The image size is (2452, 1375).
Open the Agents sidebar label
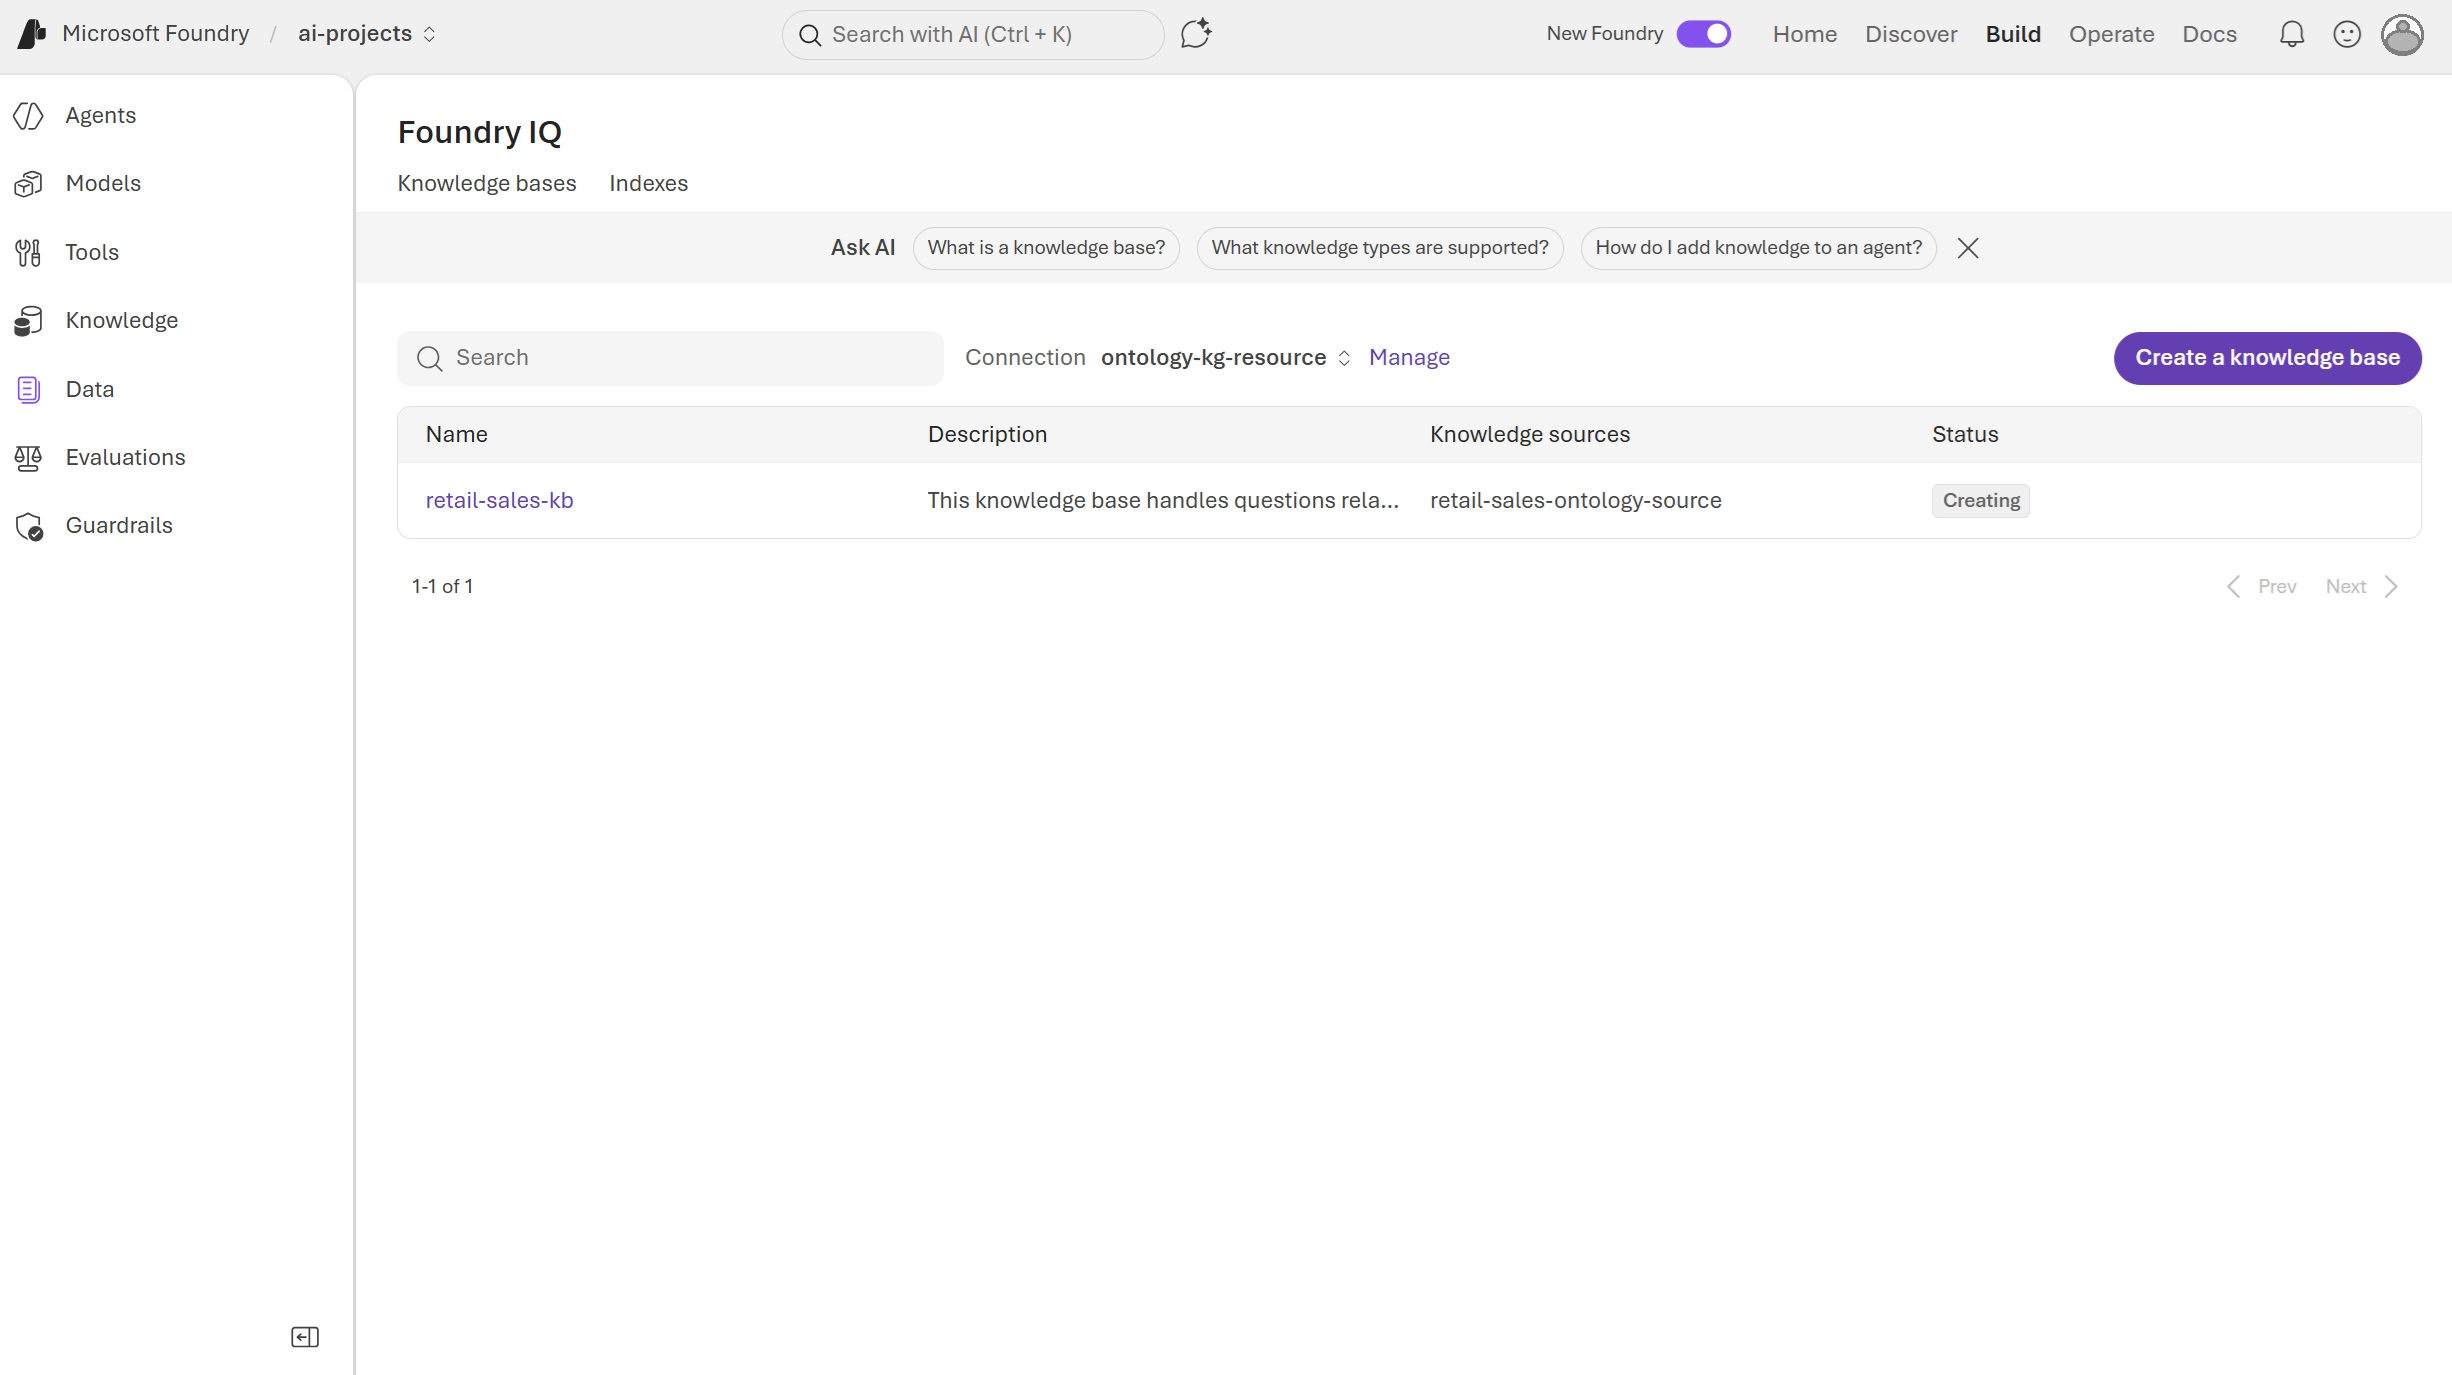coord(101,116)
